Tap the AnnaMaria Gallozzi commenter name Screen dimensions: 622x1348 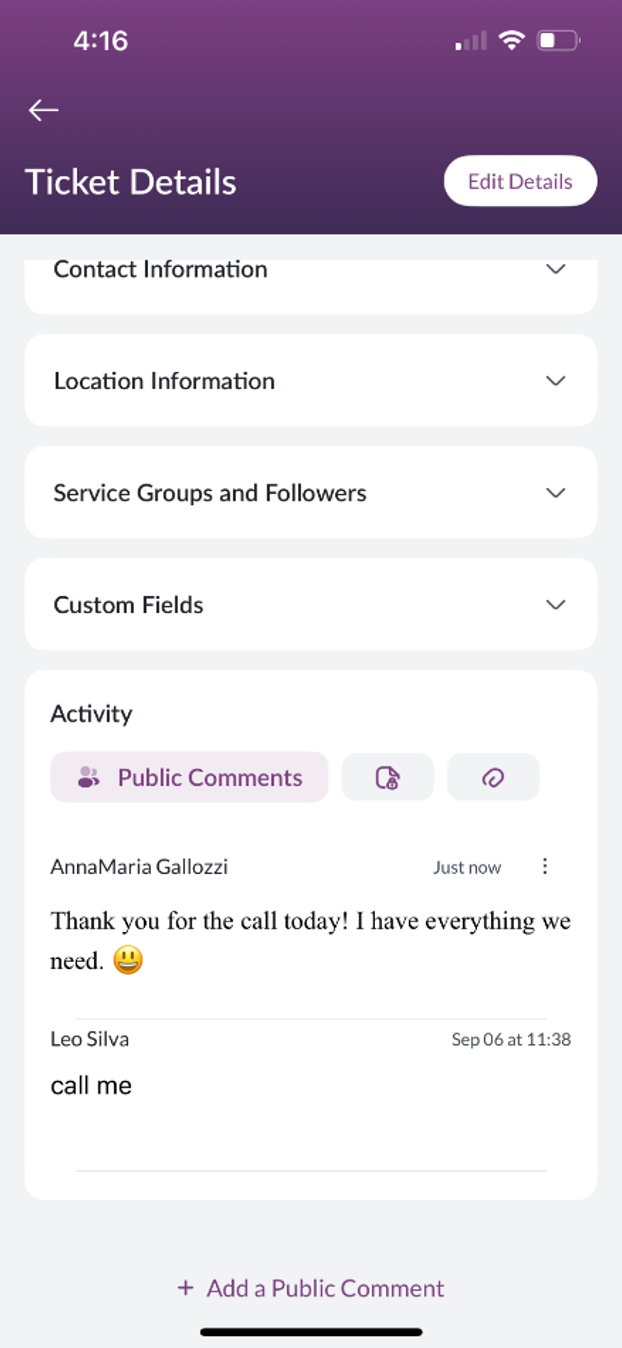[x=139, y=866]
